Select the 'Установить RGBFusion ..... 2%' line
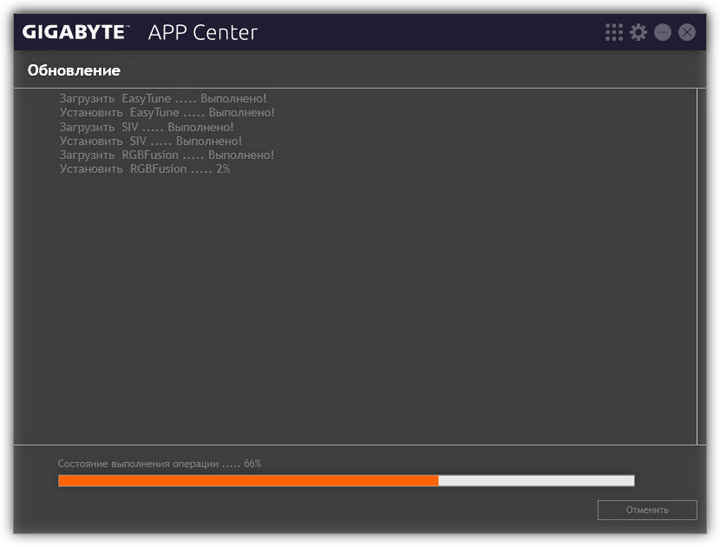Viewport: 720px width, 547px height. 145,169
